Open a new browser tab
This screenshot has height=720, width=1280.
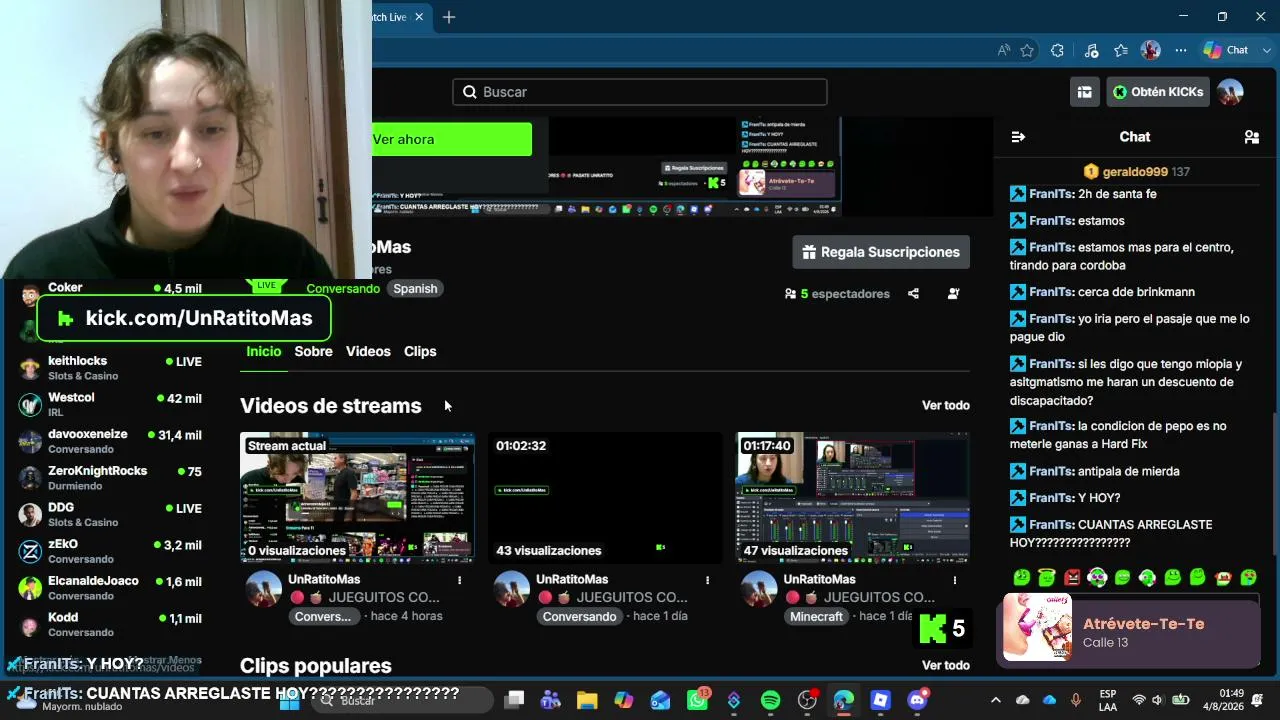pos(449,17)
